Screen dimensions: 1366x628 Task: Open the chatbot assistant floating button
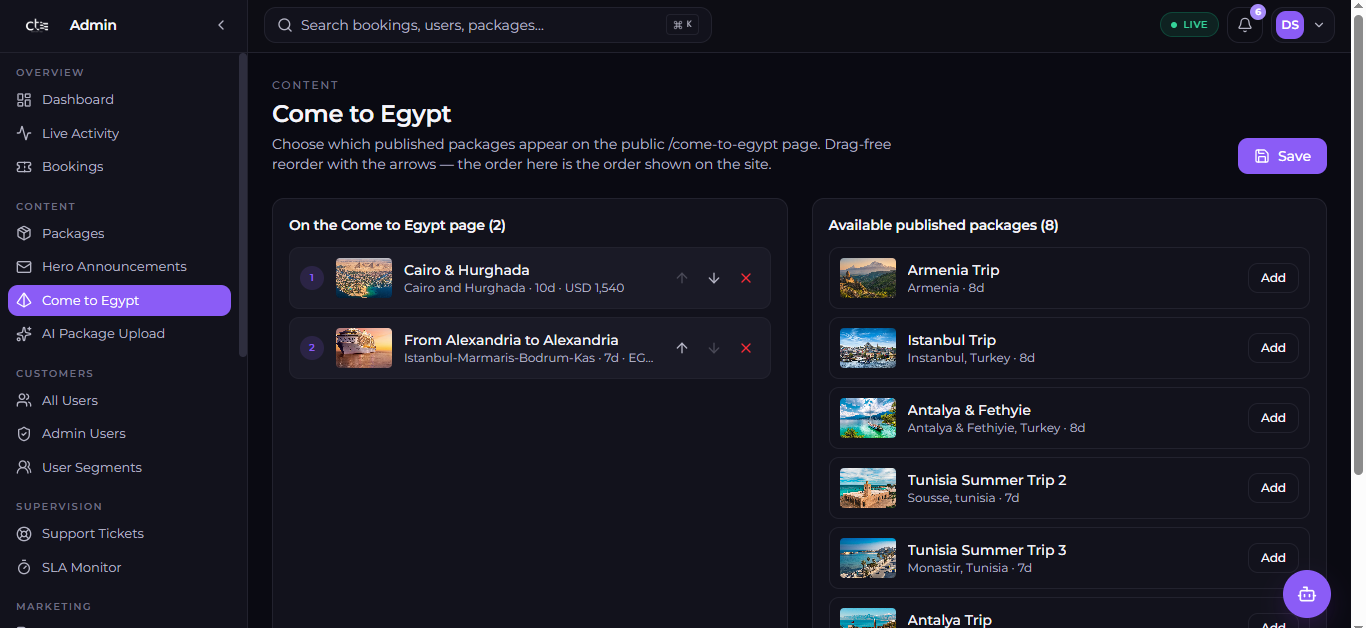tap(1307, 594)
